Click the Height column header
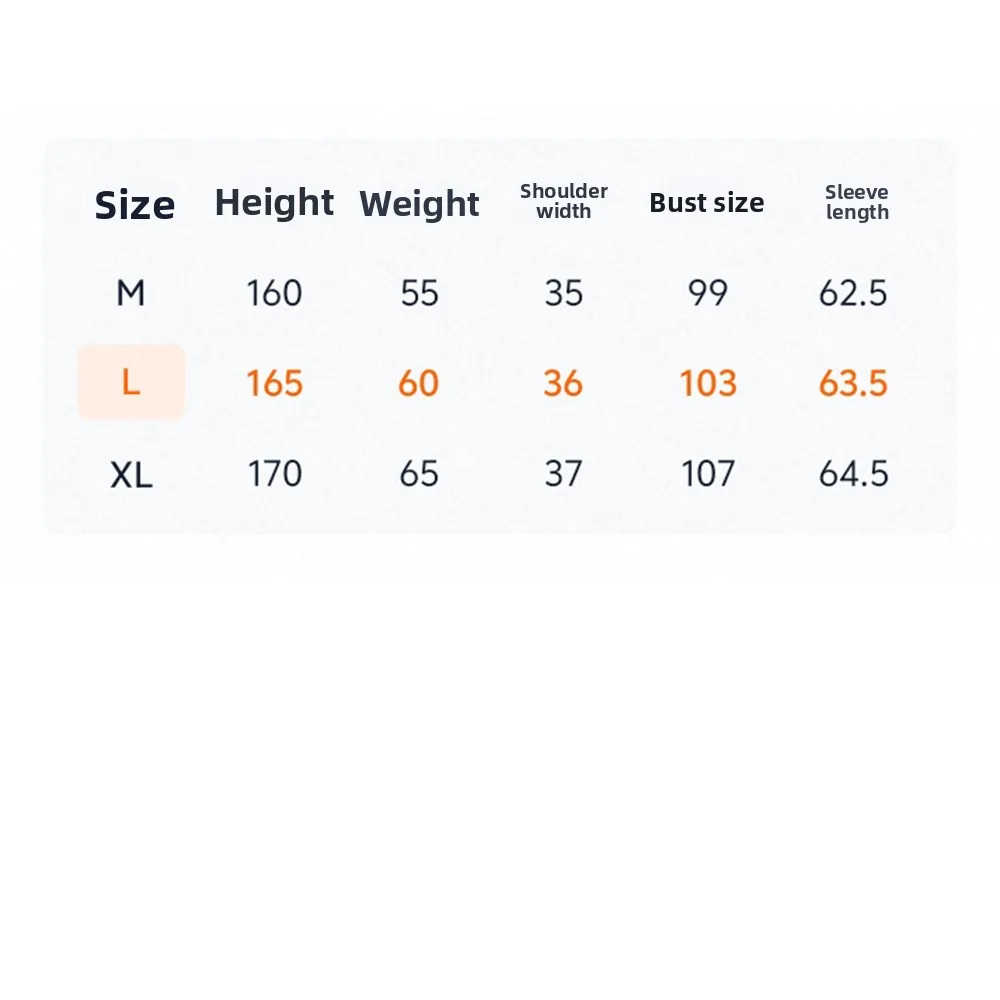1000x1000 pixels. click(274, 203)
